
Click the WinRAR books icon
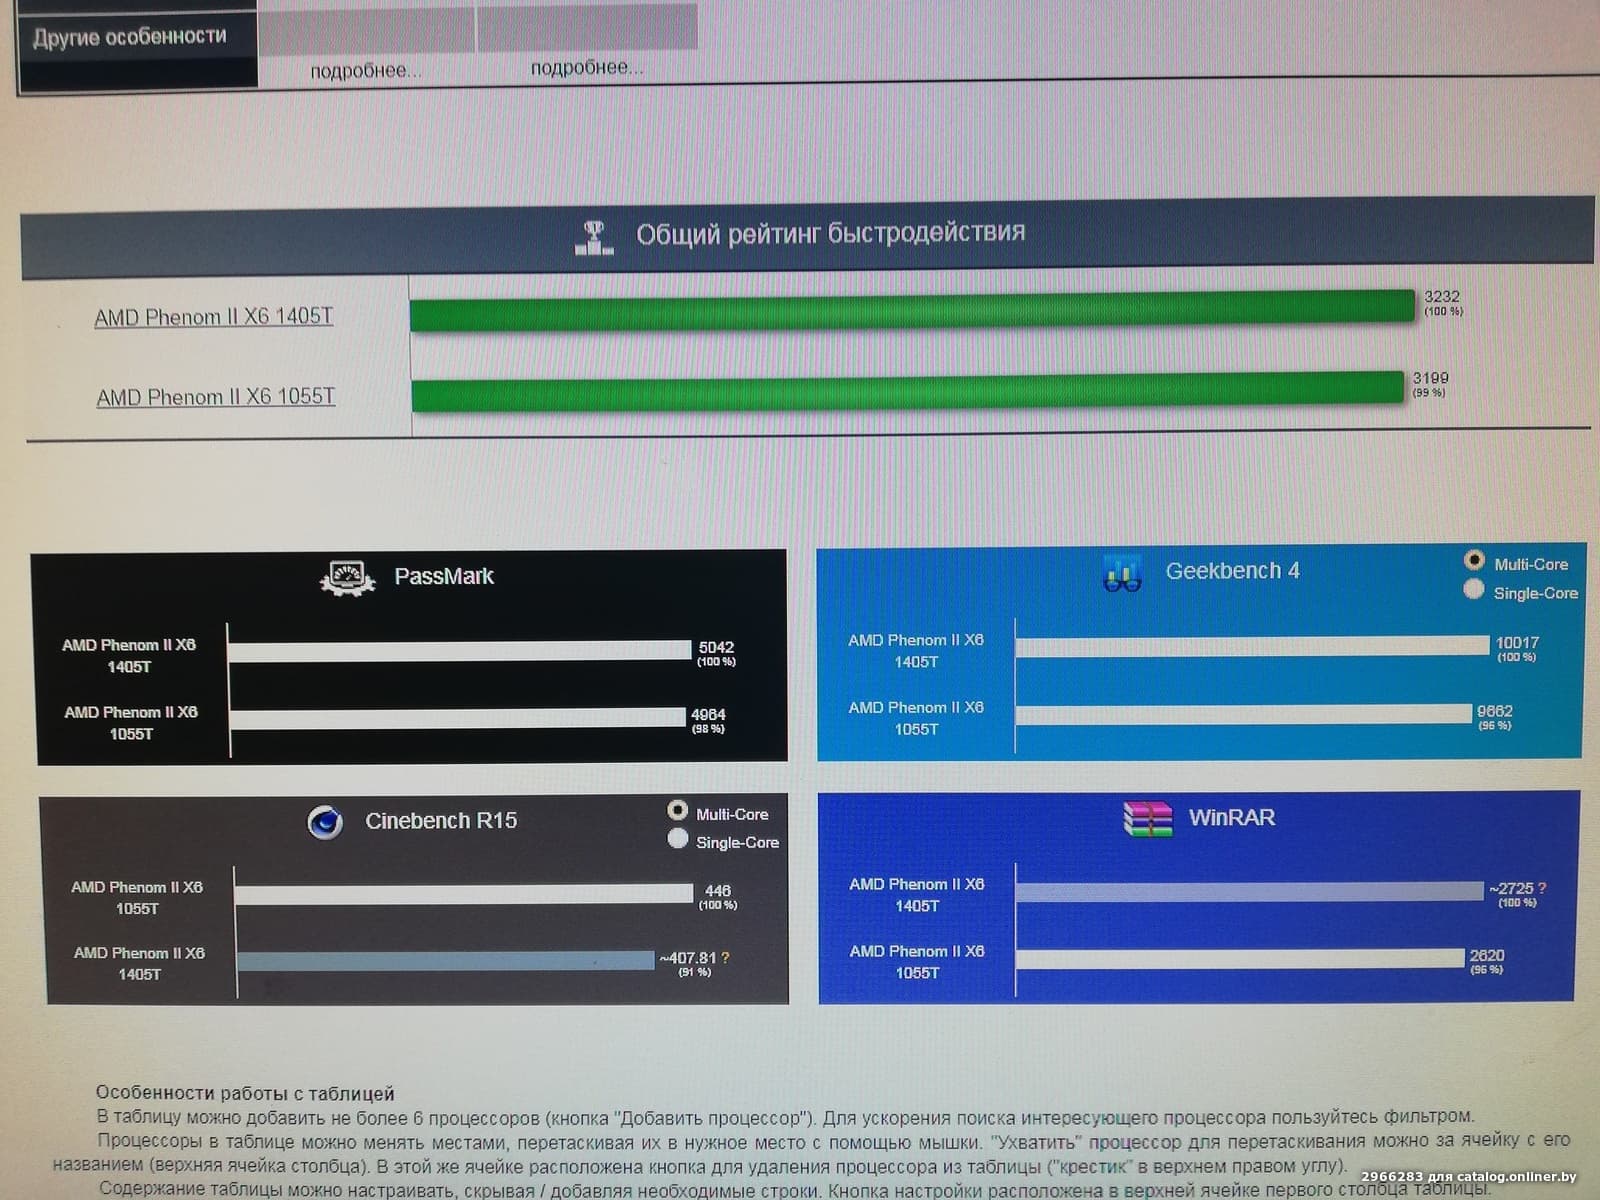point(1147,818)
